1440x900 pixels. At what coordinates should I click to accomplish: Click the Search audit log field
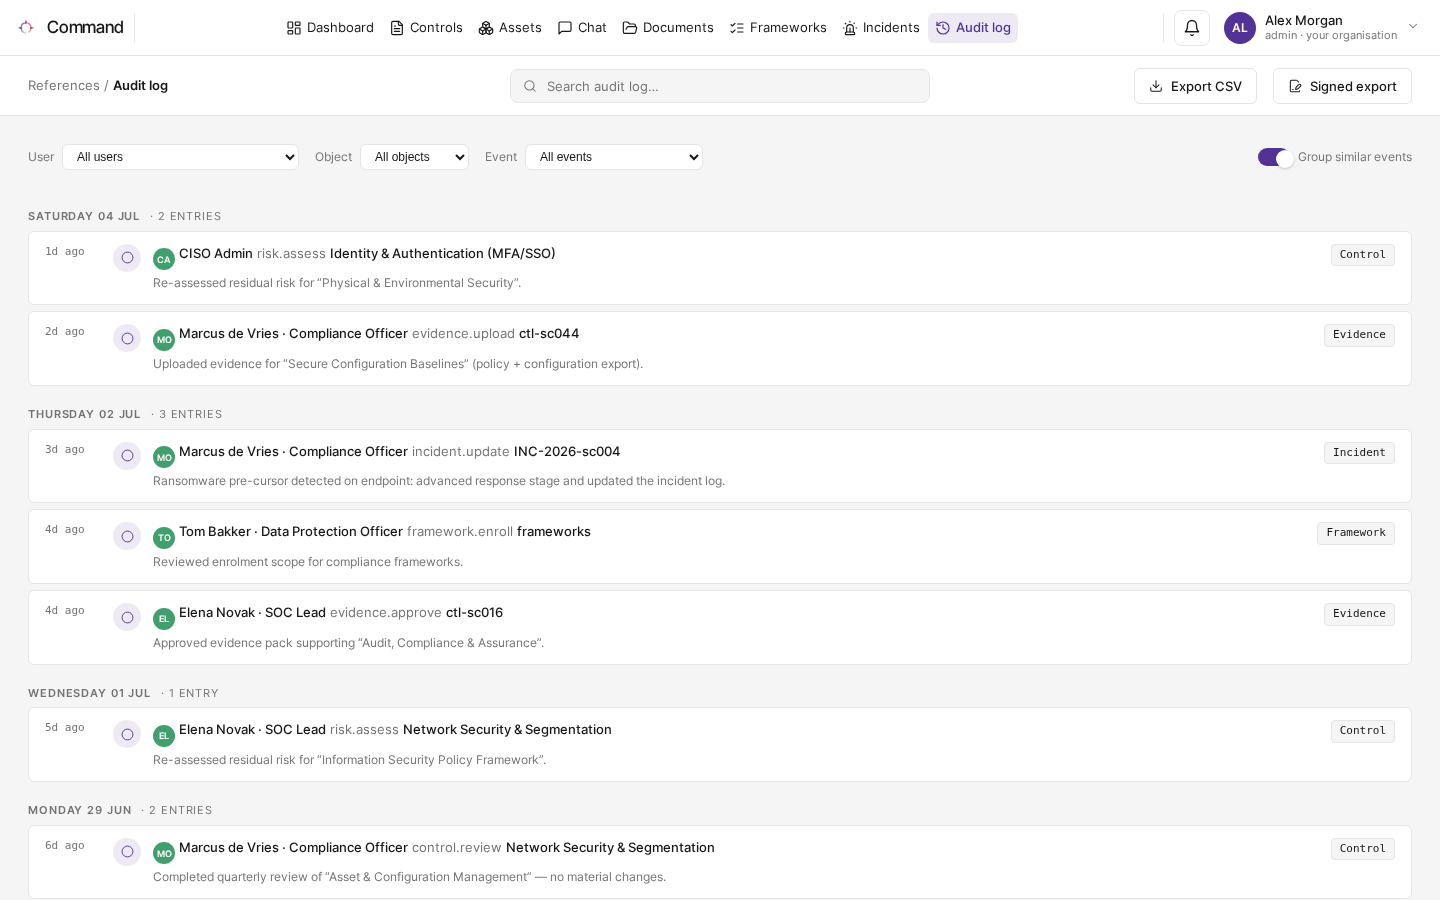coord(720,86)
